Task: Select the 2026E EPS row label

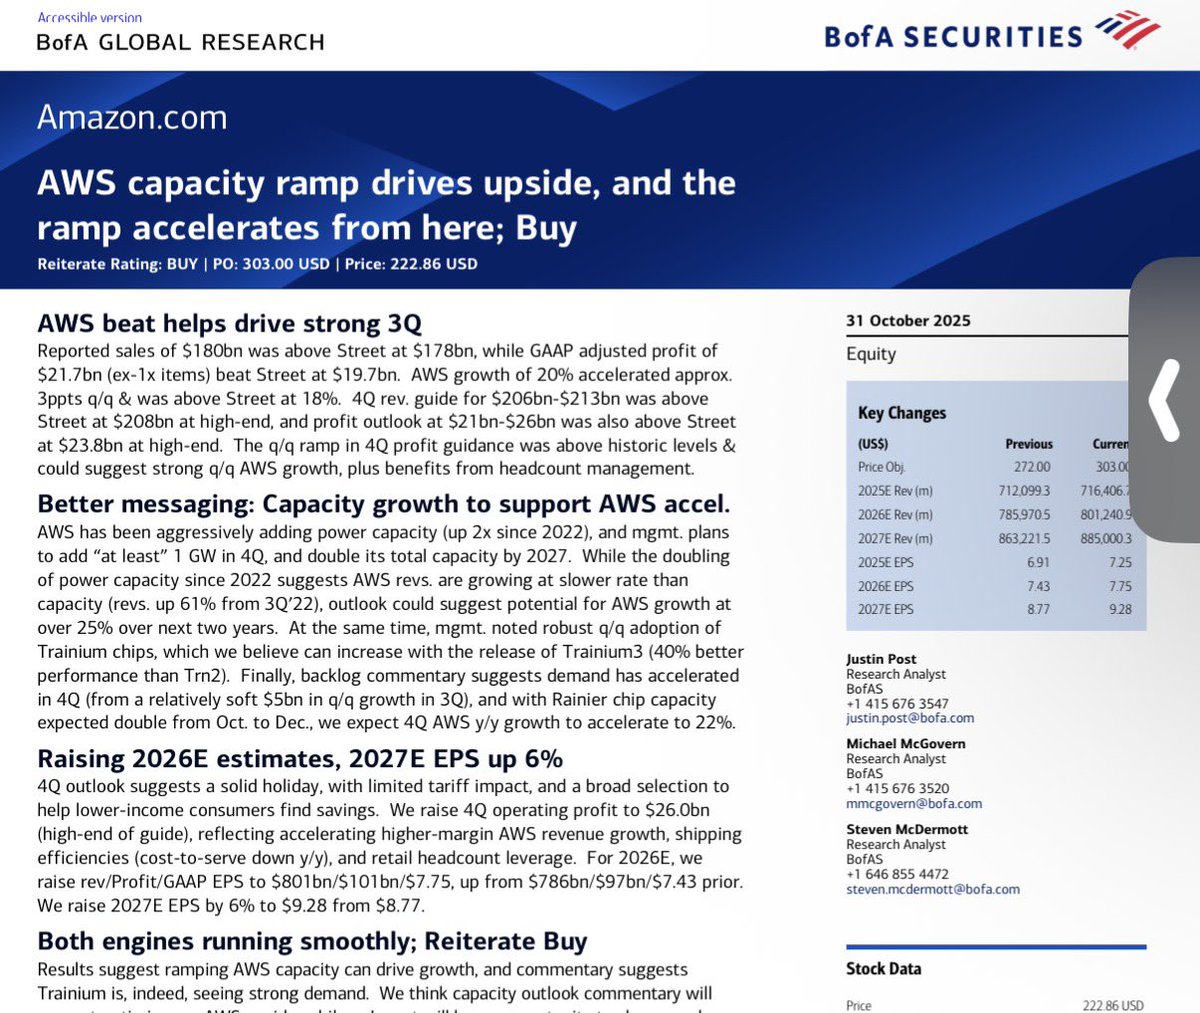Action: coord(886,586)
